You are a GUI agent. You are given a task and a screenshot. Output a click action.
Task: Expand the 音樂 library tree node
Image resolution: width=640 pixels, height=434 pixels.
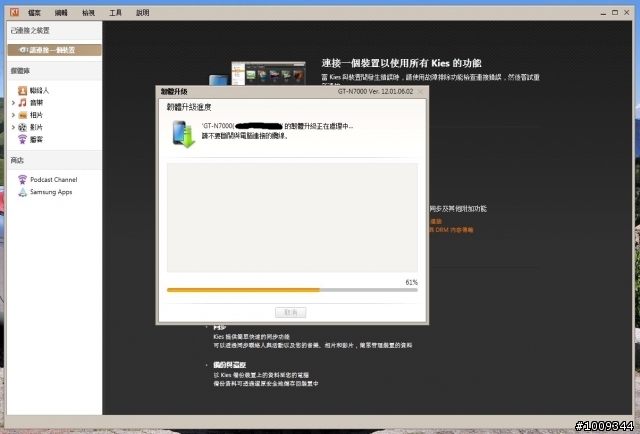[13, 102]
